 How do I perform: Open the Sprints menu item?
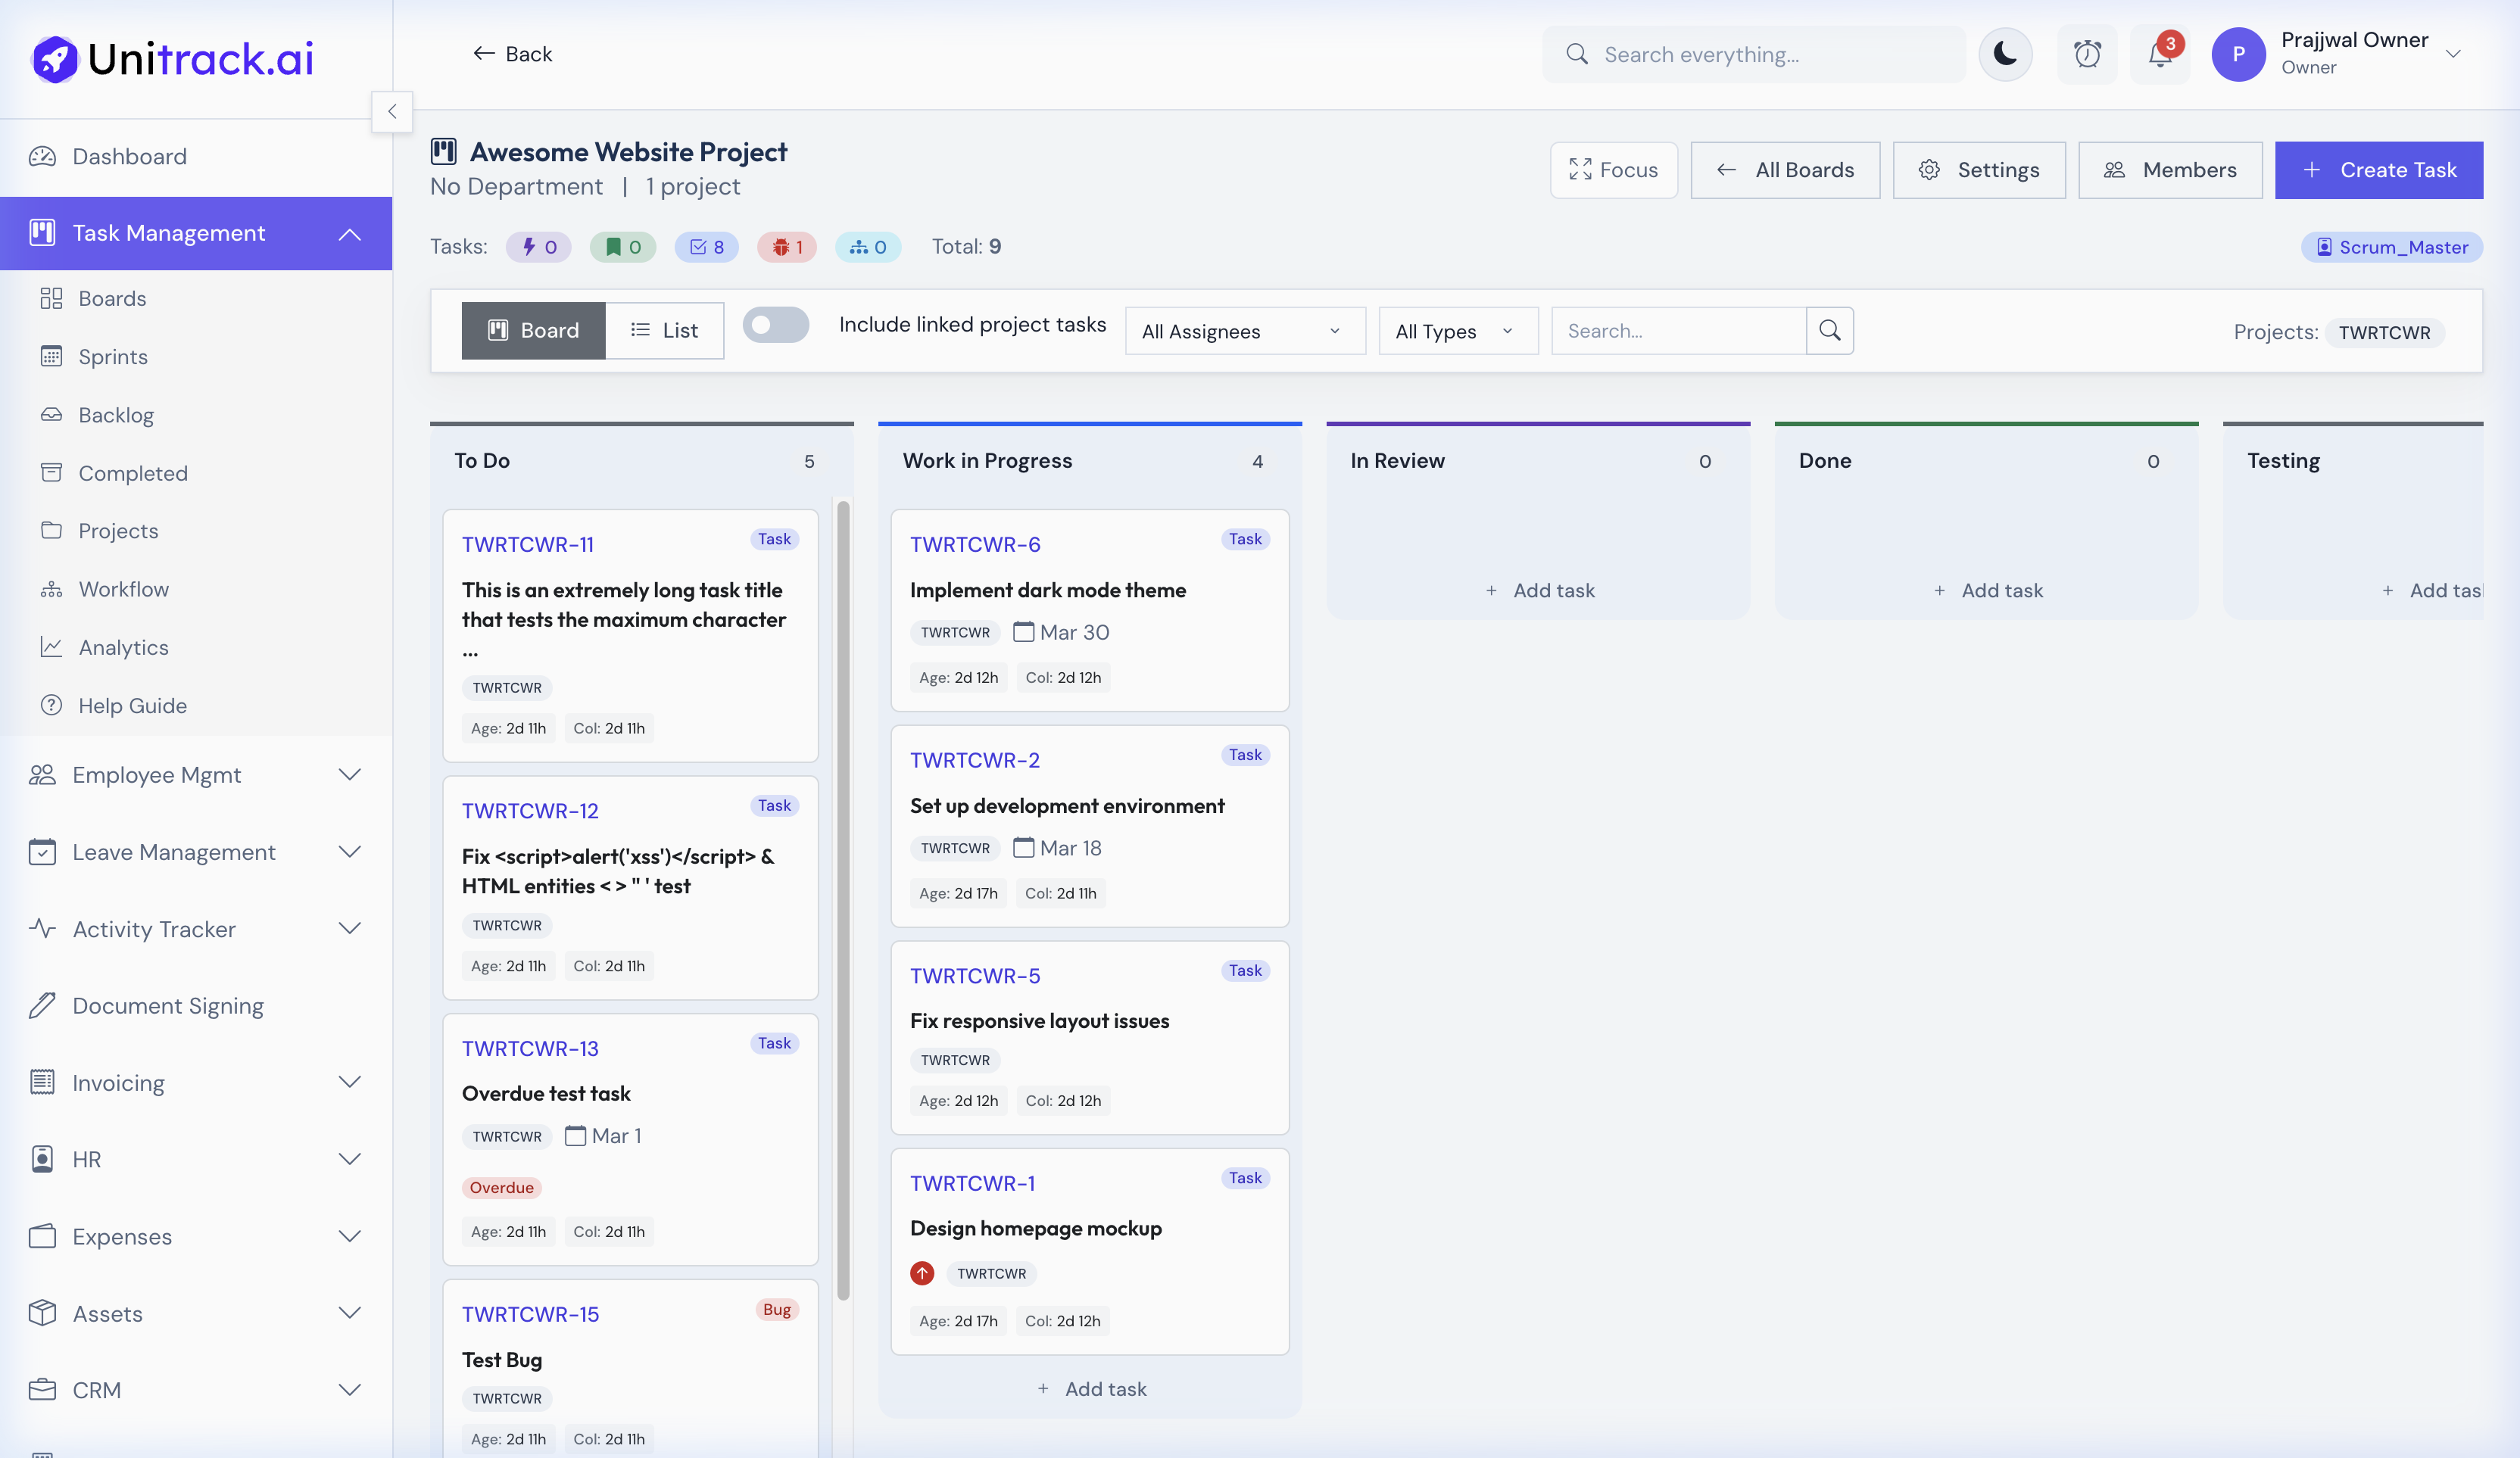click(x=113, y=356)
